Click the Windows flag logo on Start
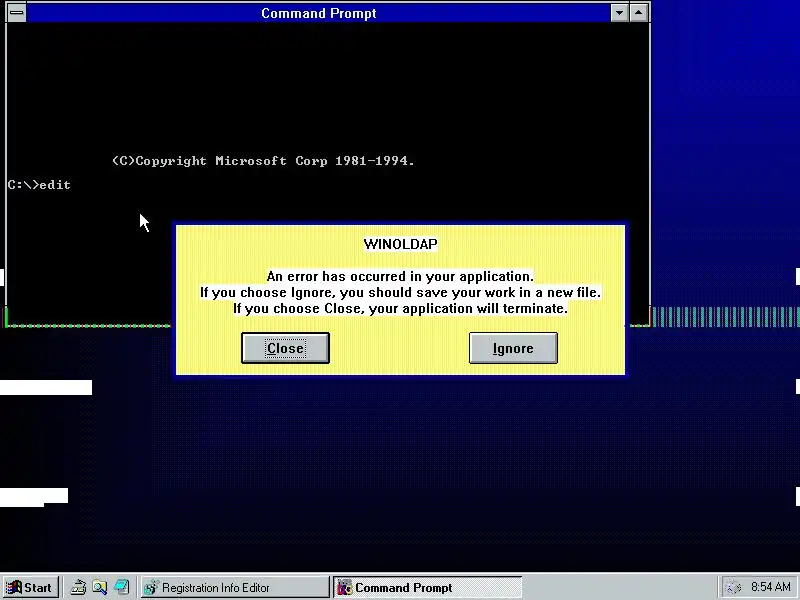The height and width of the screenshot is (600, 800). coord(14,587)
